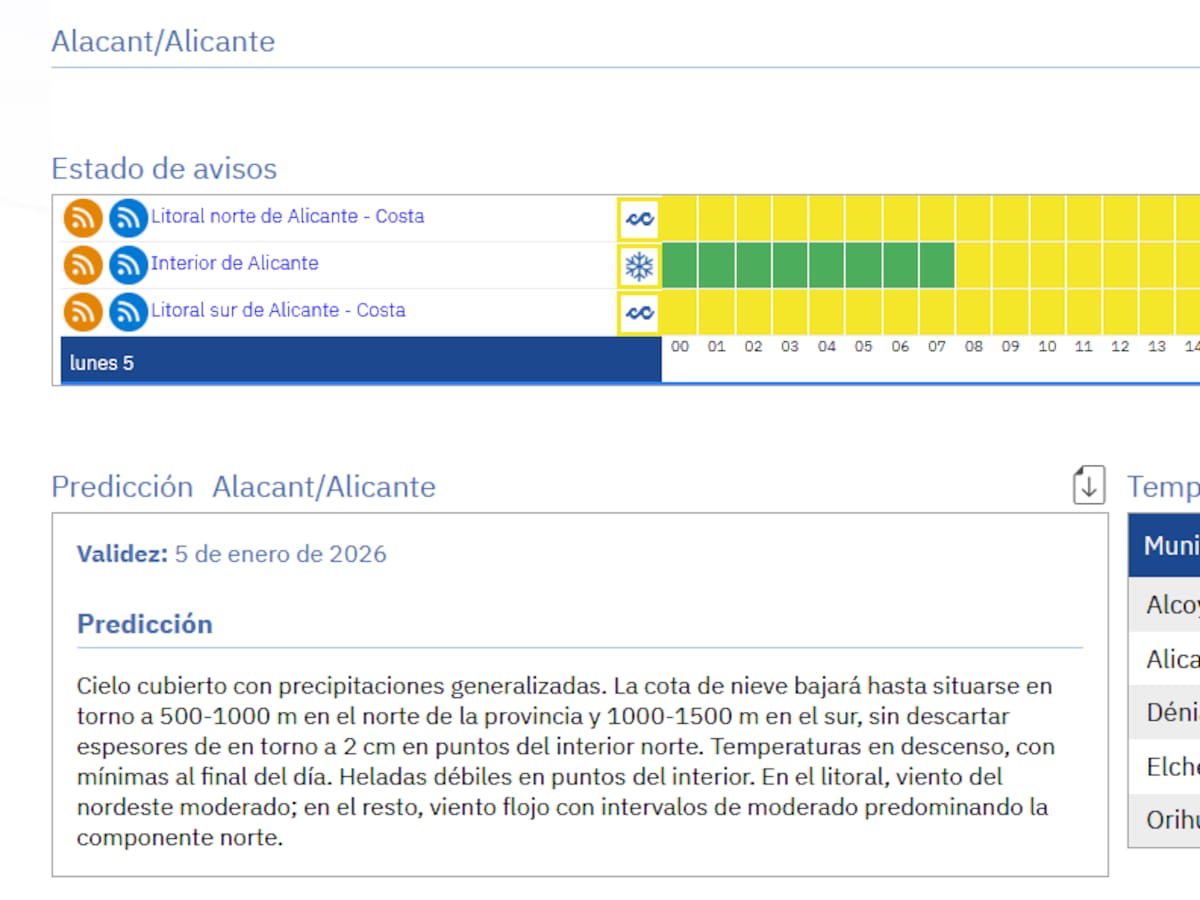This screenshot has height=900, width=1200.
Task: Click yellow Interior cell at hour 10
Action: pyautogui.click(x=1047, y=266)
